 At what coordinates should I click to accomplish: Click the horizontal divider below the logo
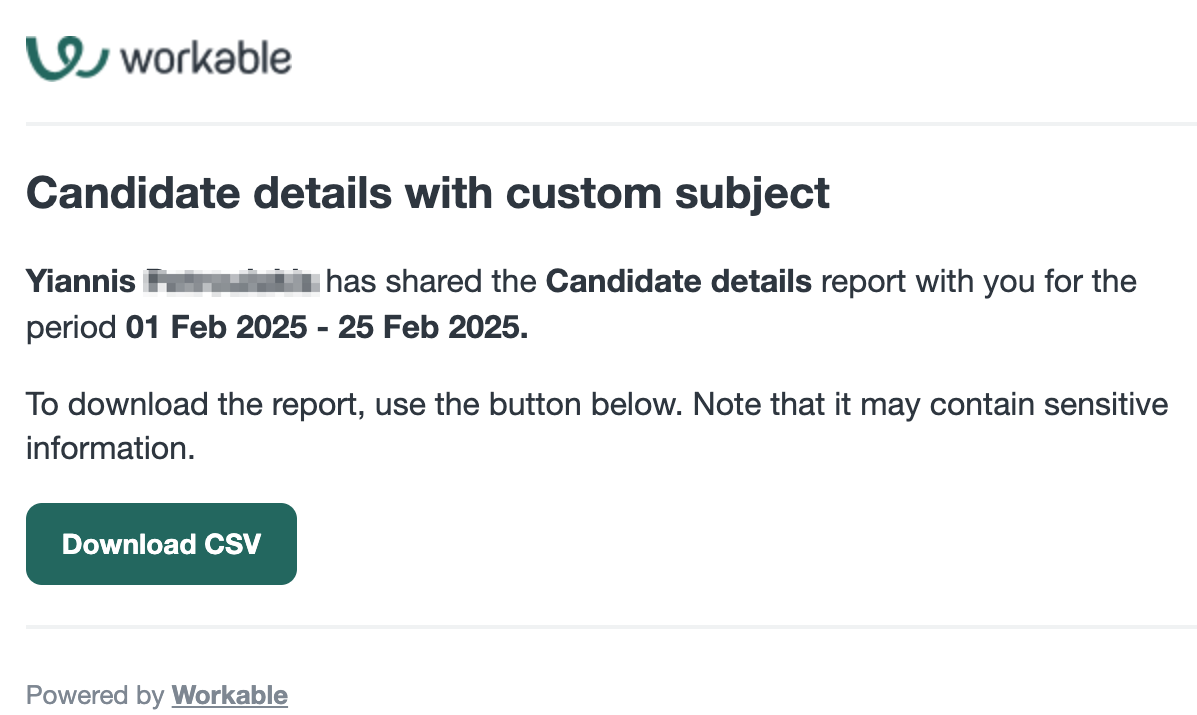611,123
